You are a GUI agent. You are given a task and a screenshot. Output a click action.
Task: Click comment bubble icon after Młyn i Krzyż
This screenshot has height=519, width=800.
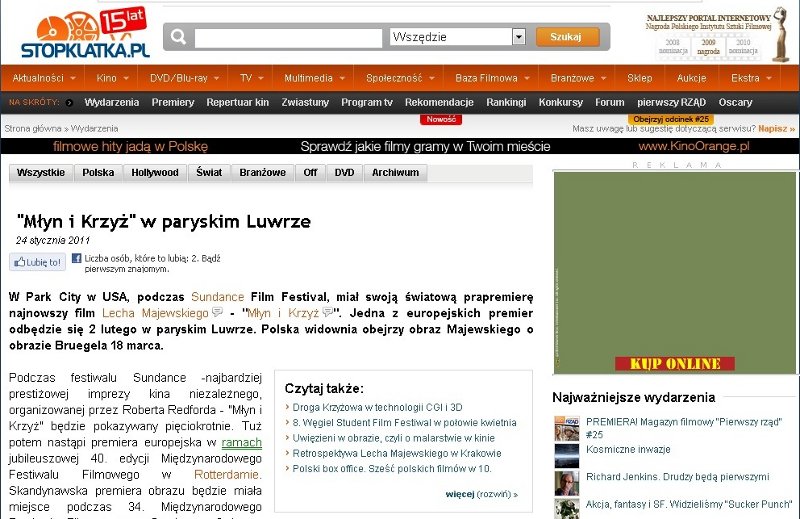[328, 313]
